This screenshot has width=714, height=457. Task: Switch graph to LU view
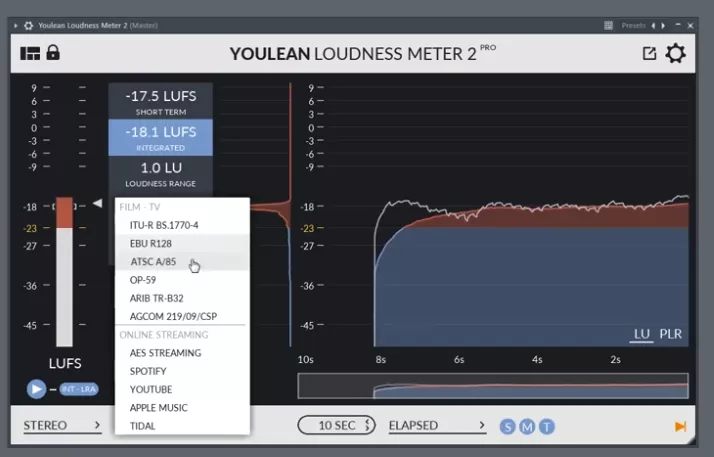pos(641,334)
